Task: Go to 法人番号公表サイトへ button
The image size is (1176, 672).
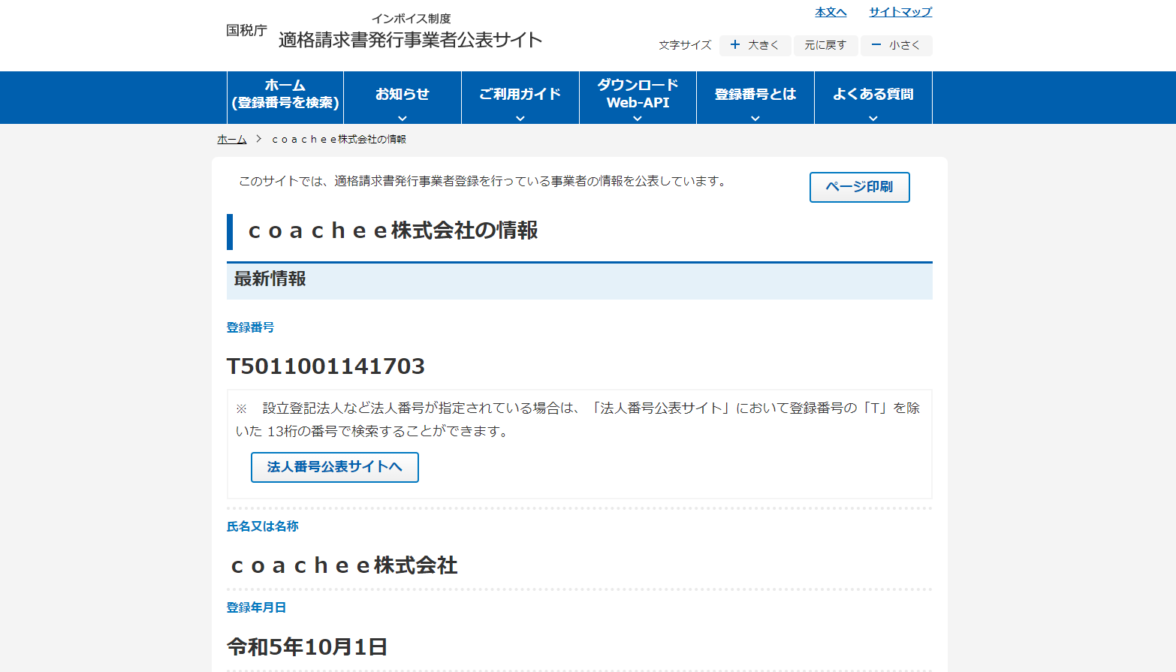Action: (334, 467)
